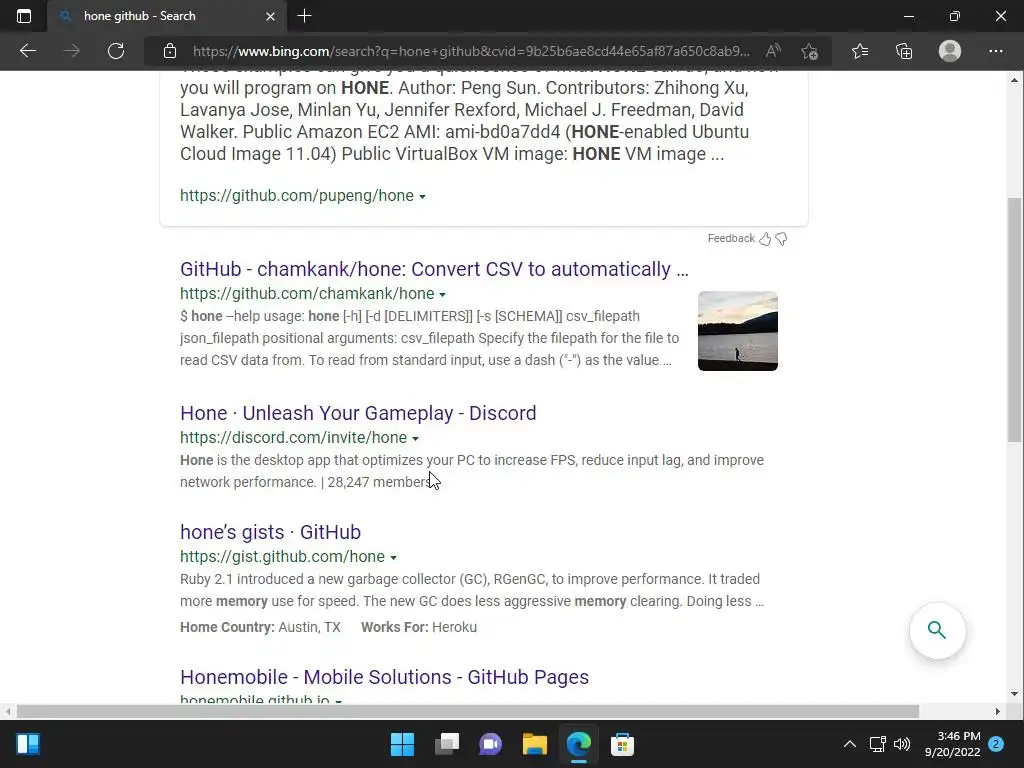1024x768 pixels.
Task: Open the Read aloud tool
Action: click(x=773, y=51)
